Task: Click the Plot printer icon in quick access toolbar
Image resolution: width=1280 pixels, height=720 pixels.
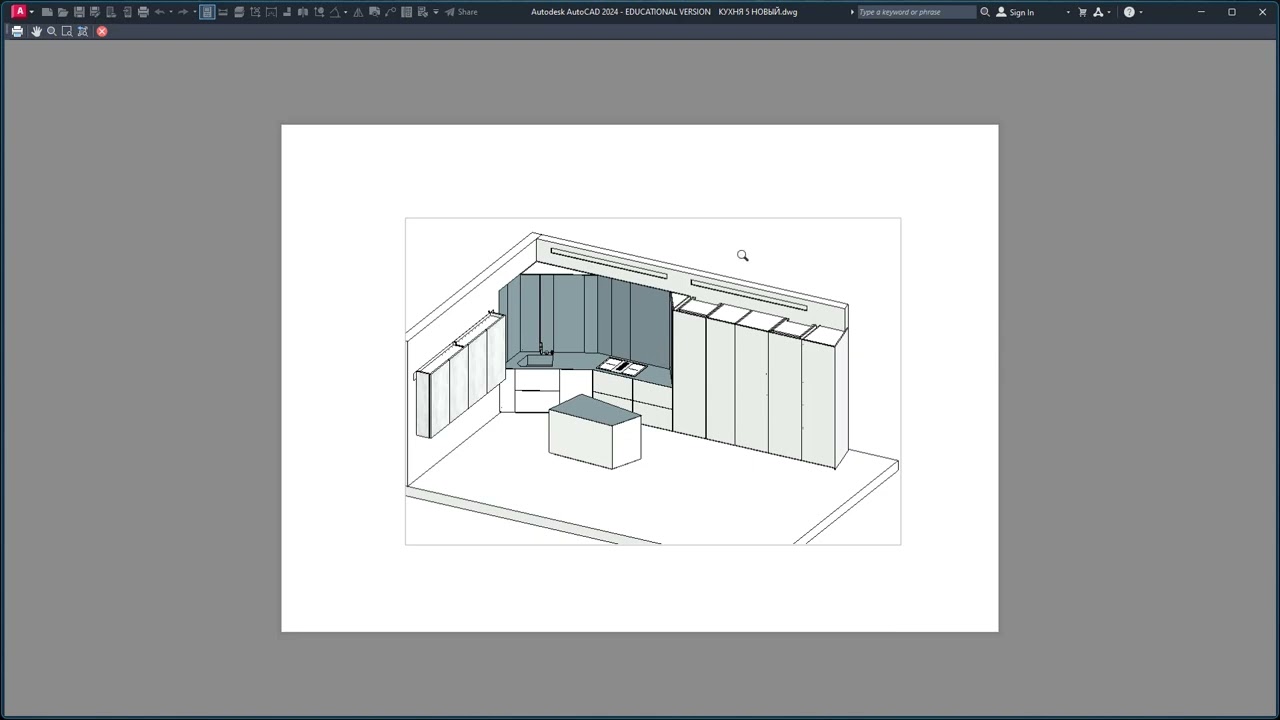Action: (x=143, y=12)
